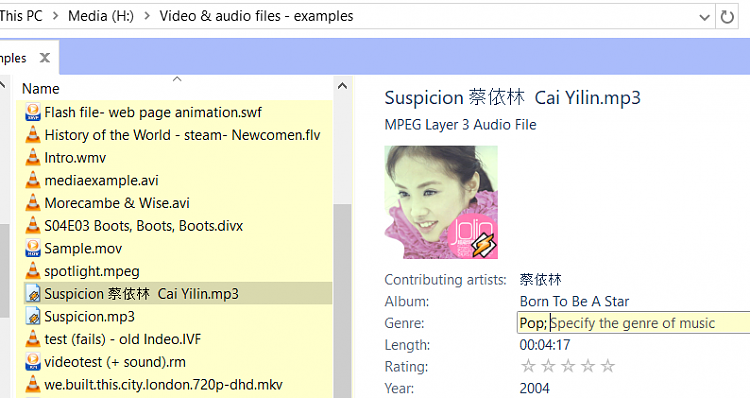Click the Album value Born To Be A Star

pyautogui.click(x=574, y=301)
